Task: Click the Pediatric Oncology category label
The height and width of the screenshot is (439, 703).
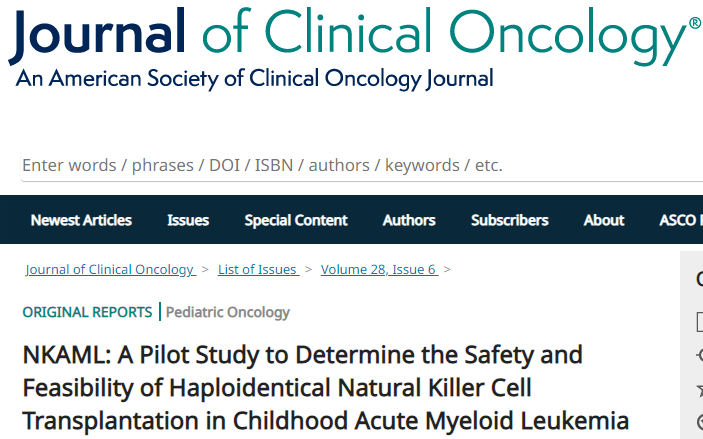Action: coord(228,312)
